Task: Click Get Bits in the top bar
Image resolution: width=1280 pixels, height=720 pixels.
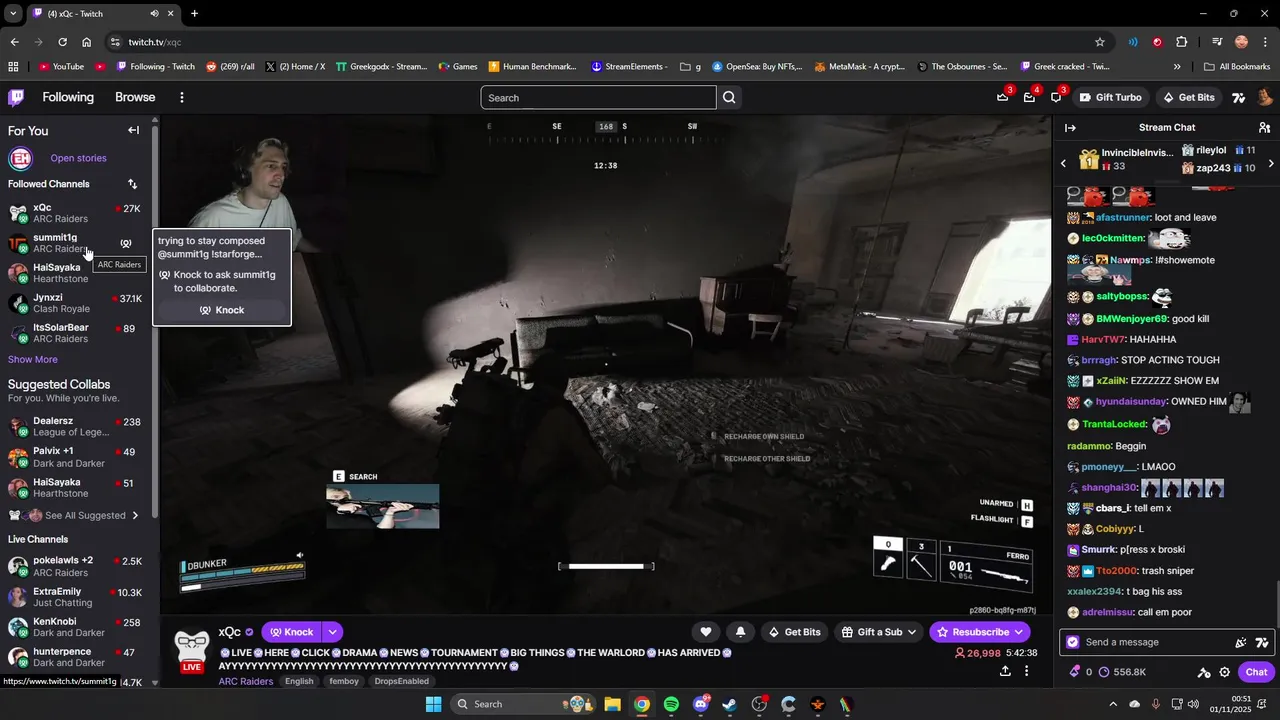Action: tap(1188, 97)
